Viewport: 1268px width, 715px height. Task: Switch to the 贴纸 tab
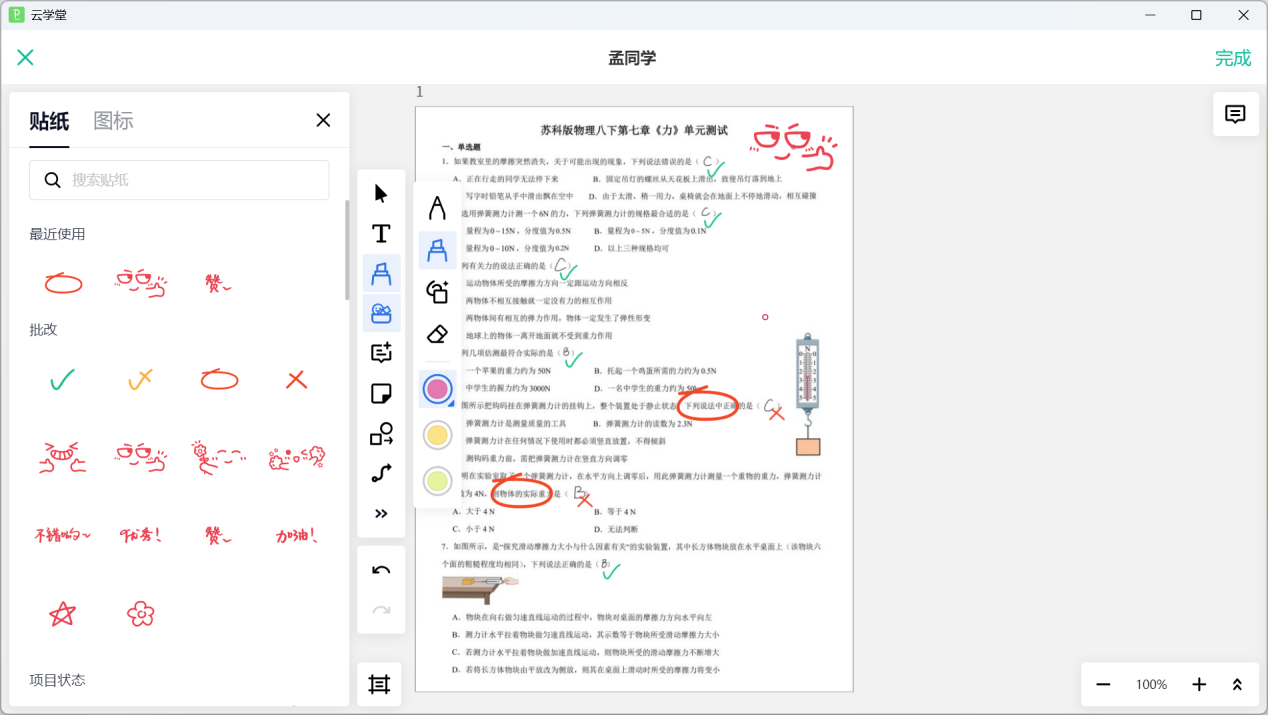tap(49, 121)
